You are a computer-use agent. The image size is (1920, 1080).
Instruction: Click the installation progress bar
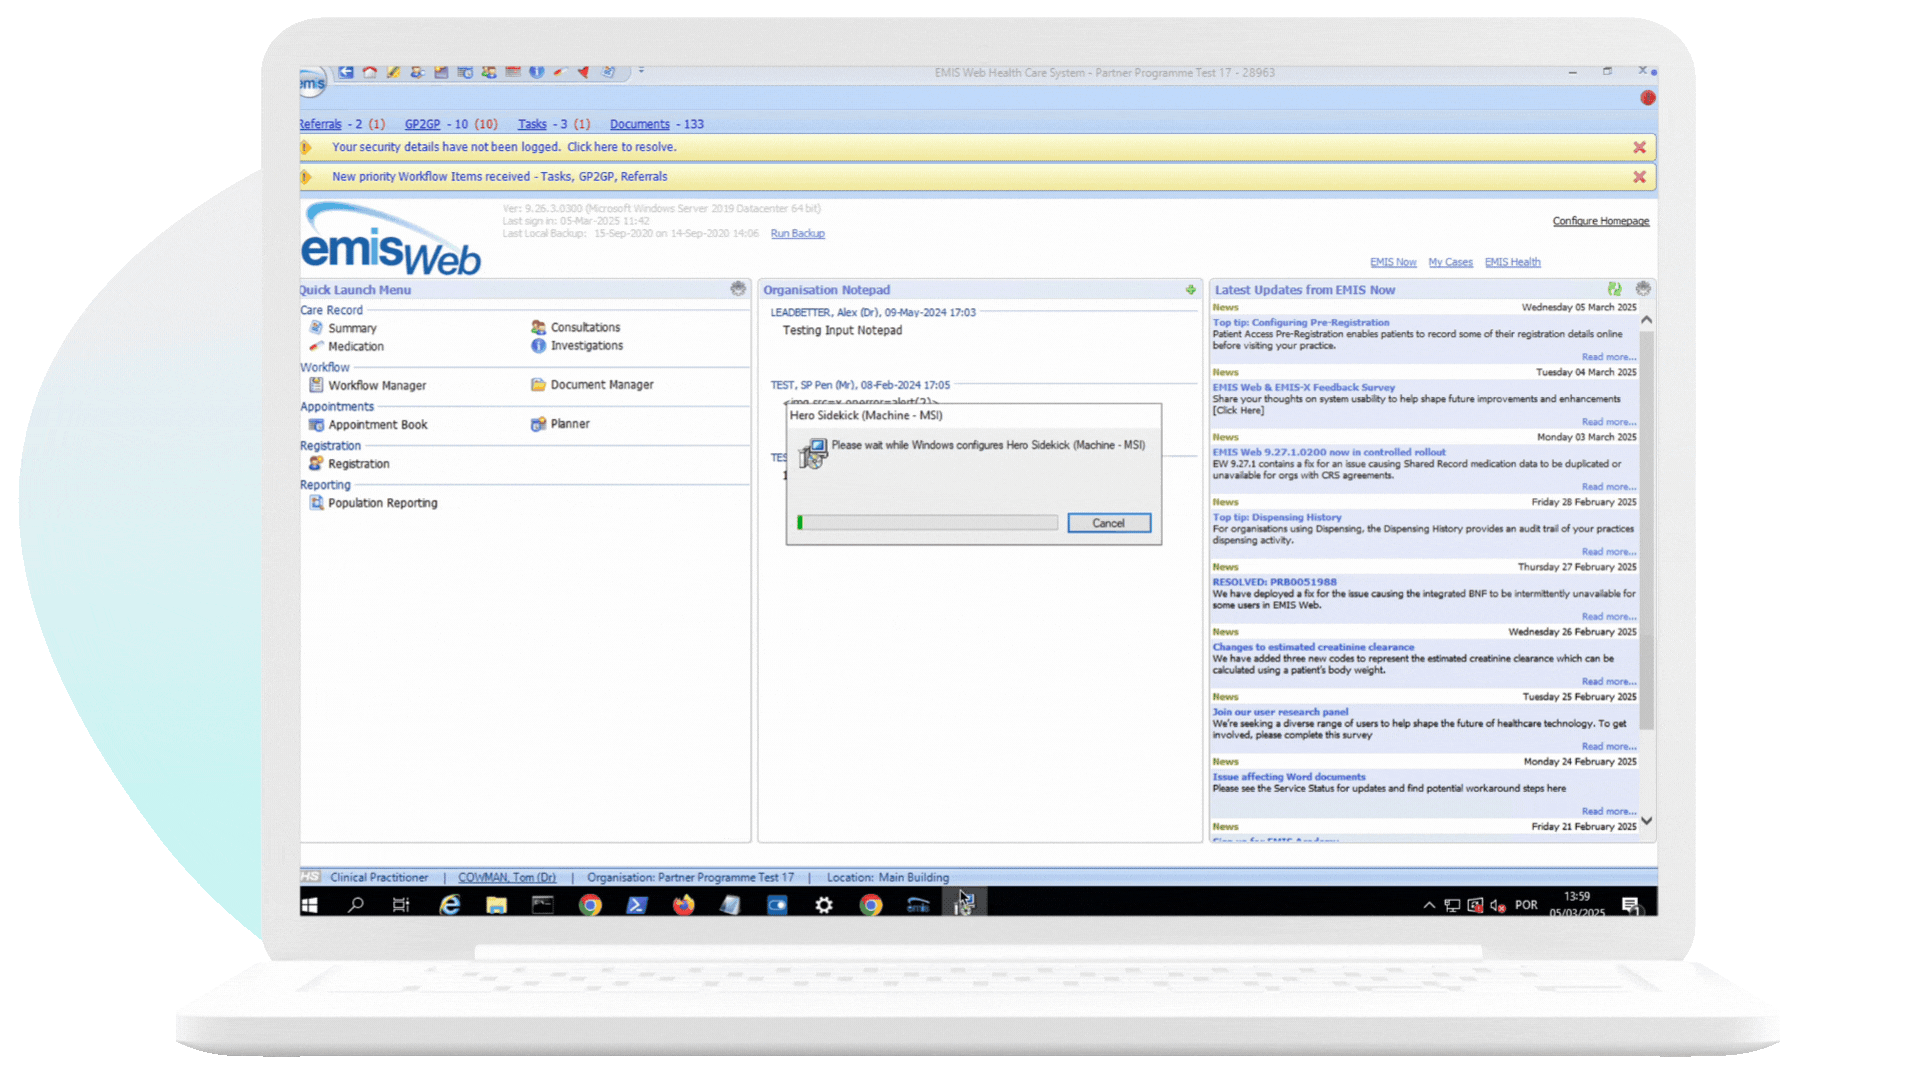click(x=927, y=523)
